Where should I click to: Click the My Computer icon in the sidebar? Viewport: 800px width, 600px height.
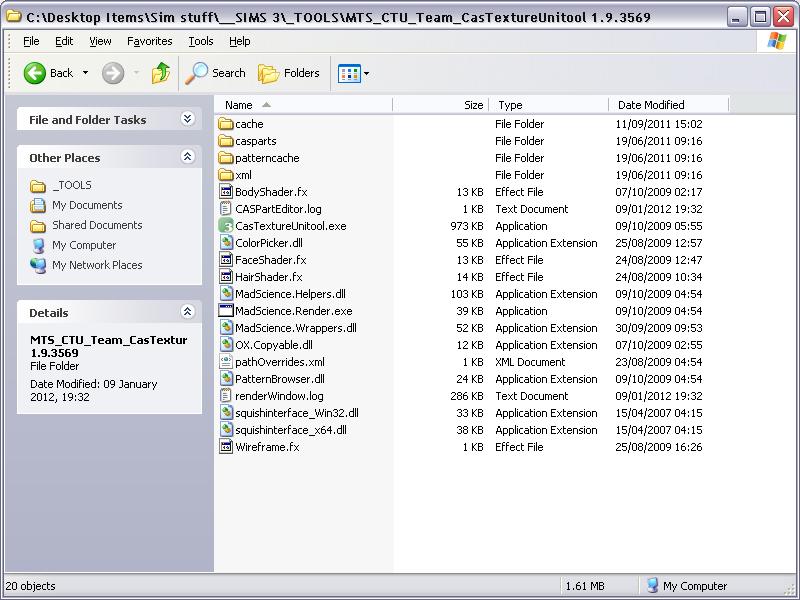(x=84, y=245)
